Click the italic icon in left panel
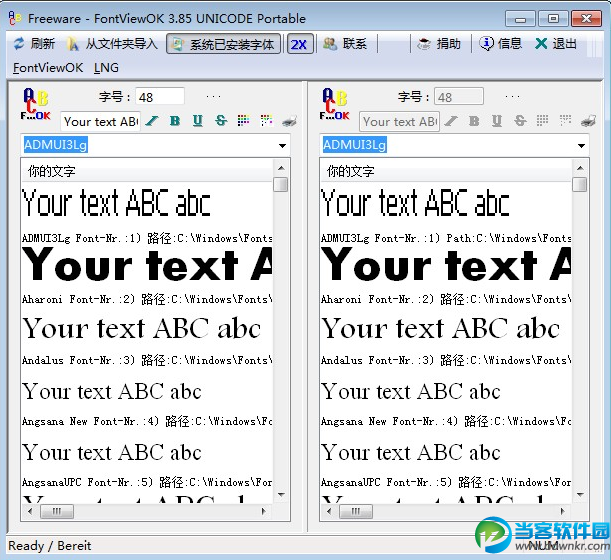611x560 pixels. pyautogui.click(x=152, y=121)
